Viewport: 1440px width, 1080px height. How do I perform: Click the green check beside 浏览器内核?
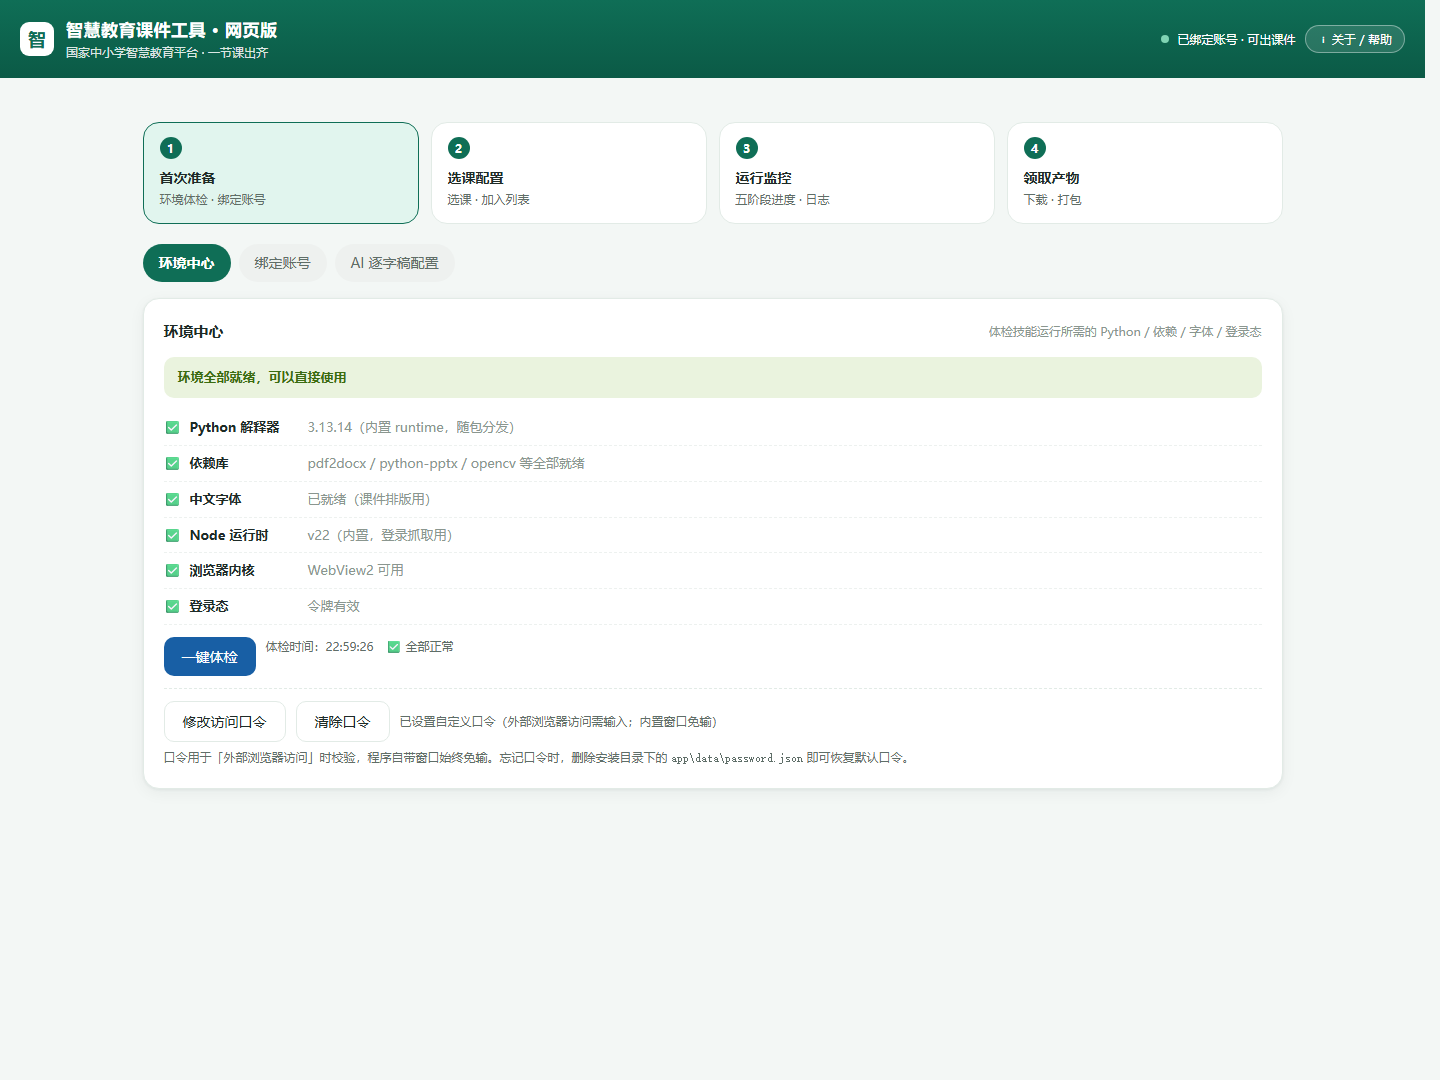(x=172, y=571)
